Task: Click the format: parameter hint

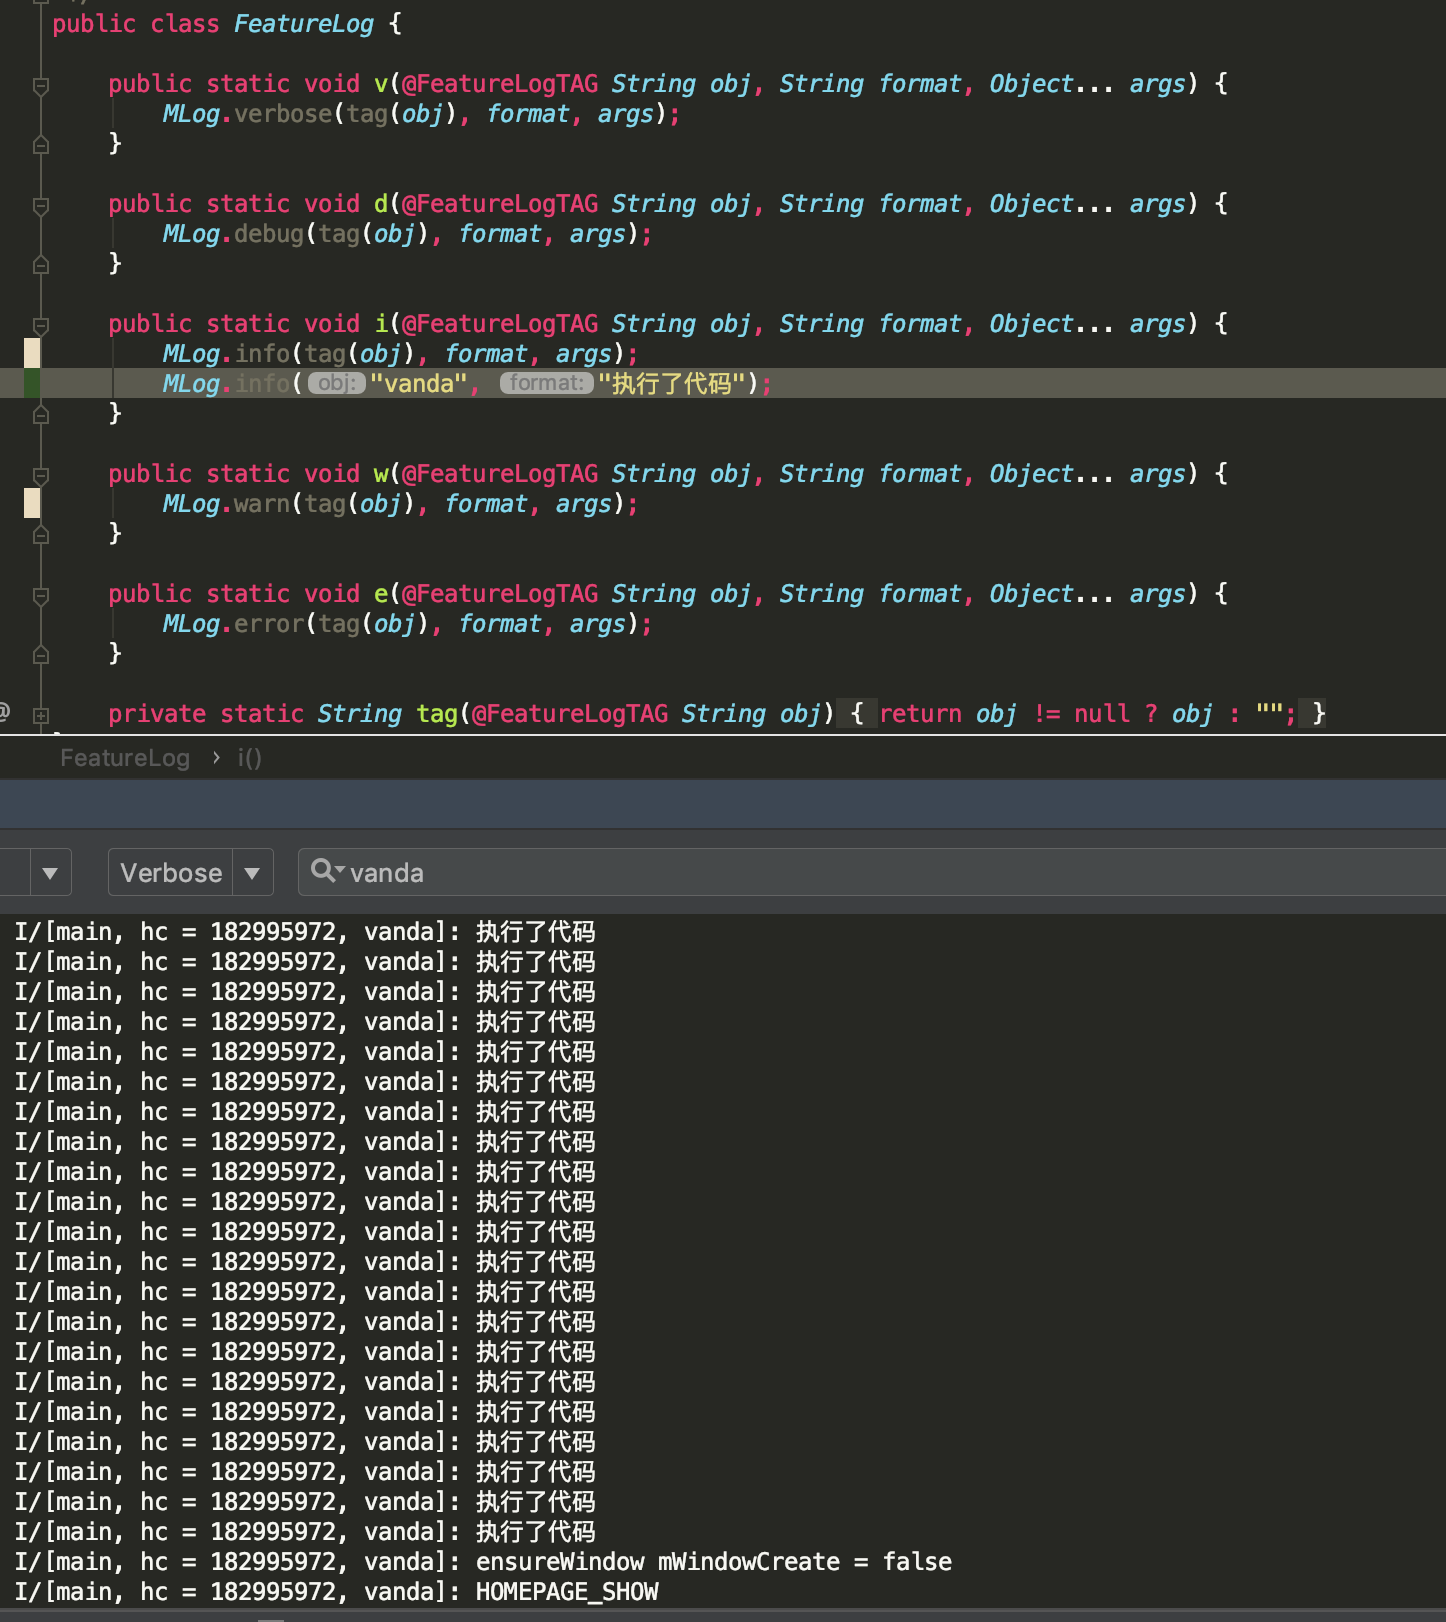Action: click(x=546, y=384)
